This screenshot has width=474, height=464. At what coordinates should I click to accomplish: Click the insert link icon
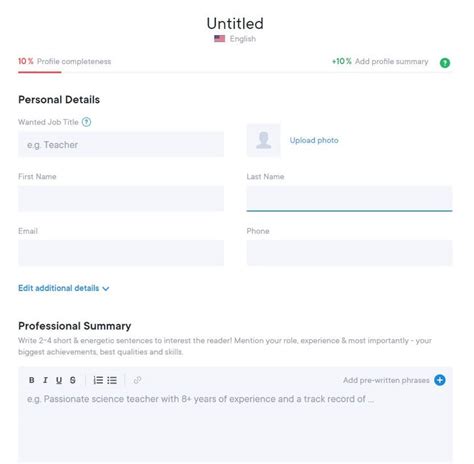coord(137,380)
